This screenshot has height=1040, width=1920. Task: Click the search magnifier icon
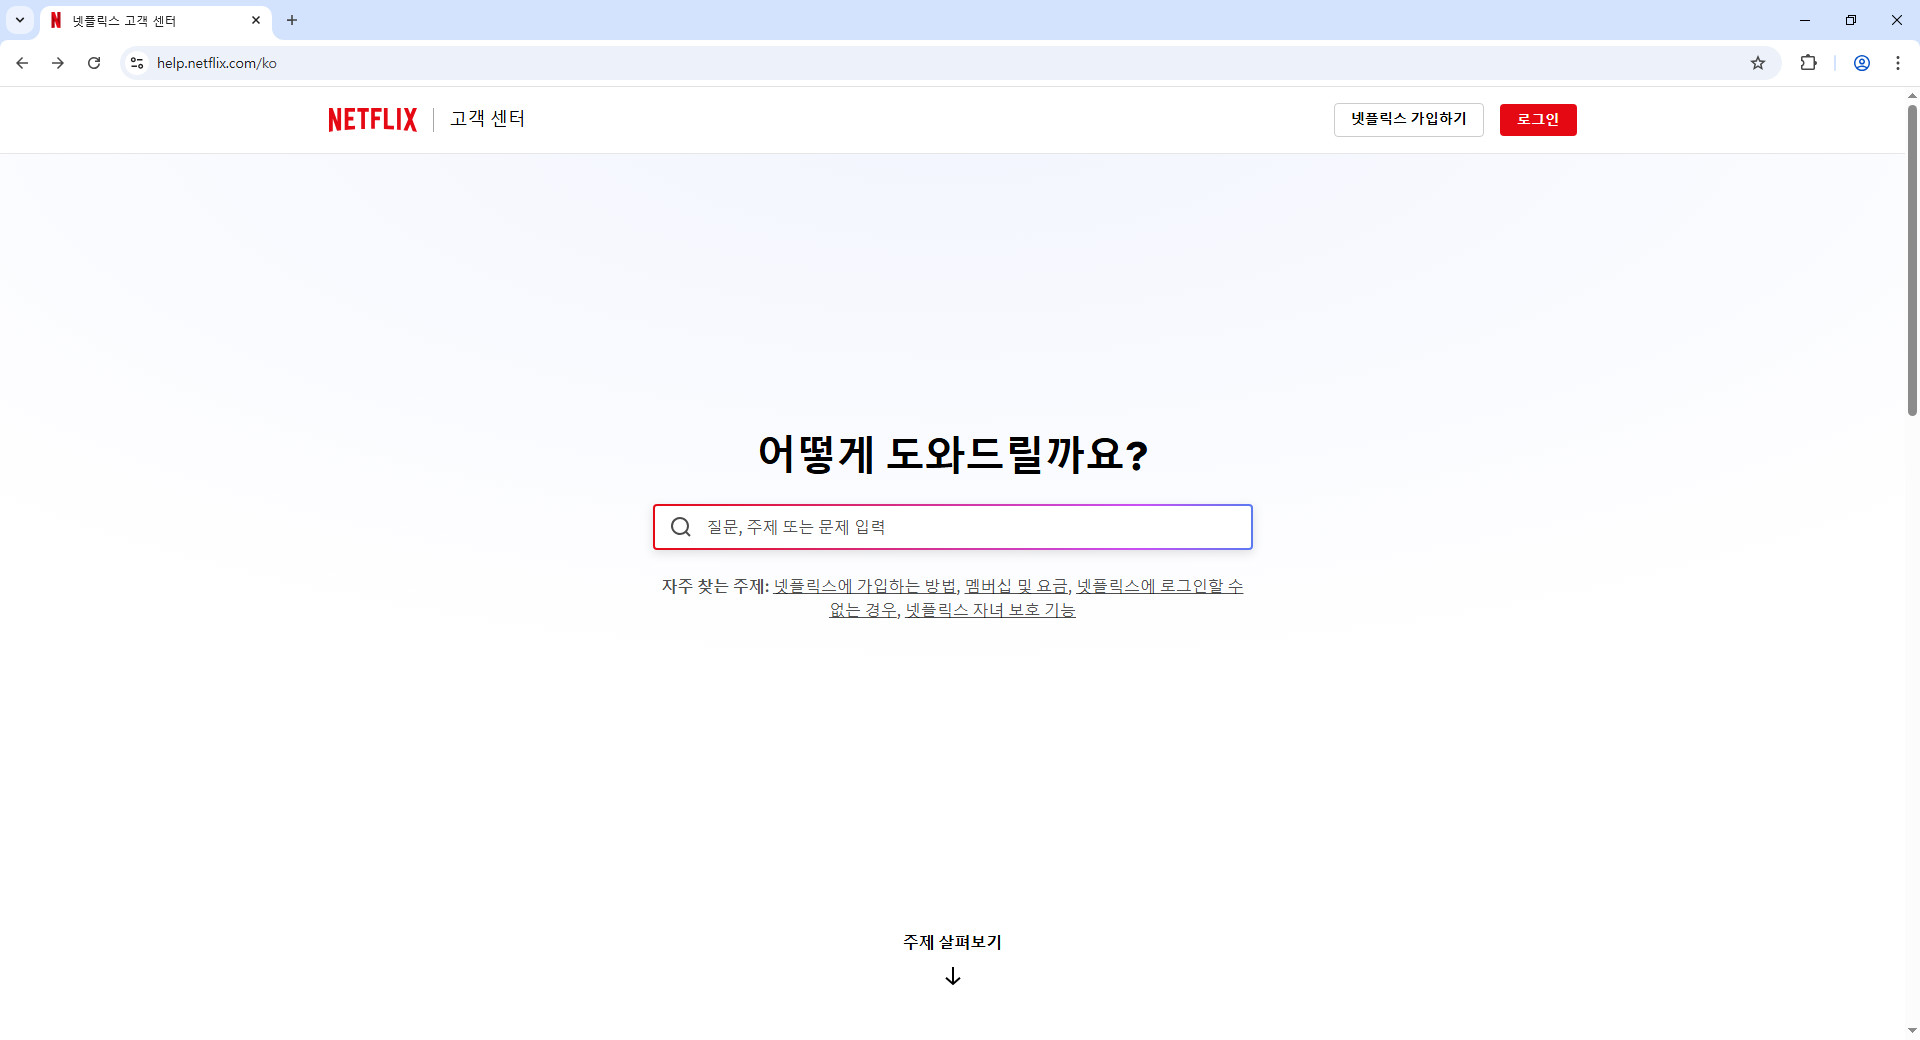(681, 526)
